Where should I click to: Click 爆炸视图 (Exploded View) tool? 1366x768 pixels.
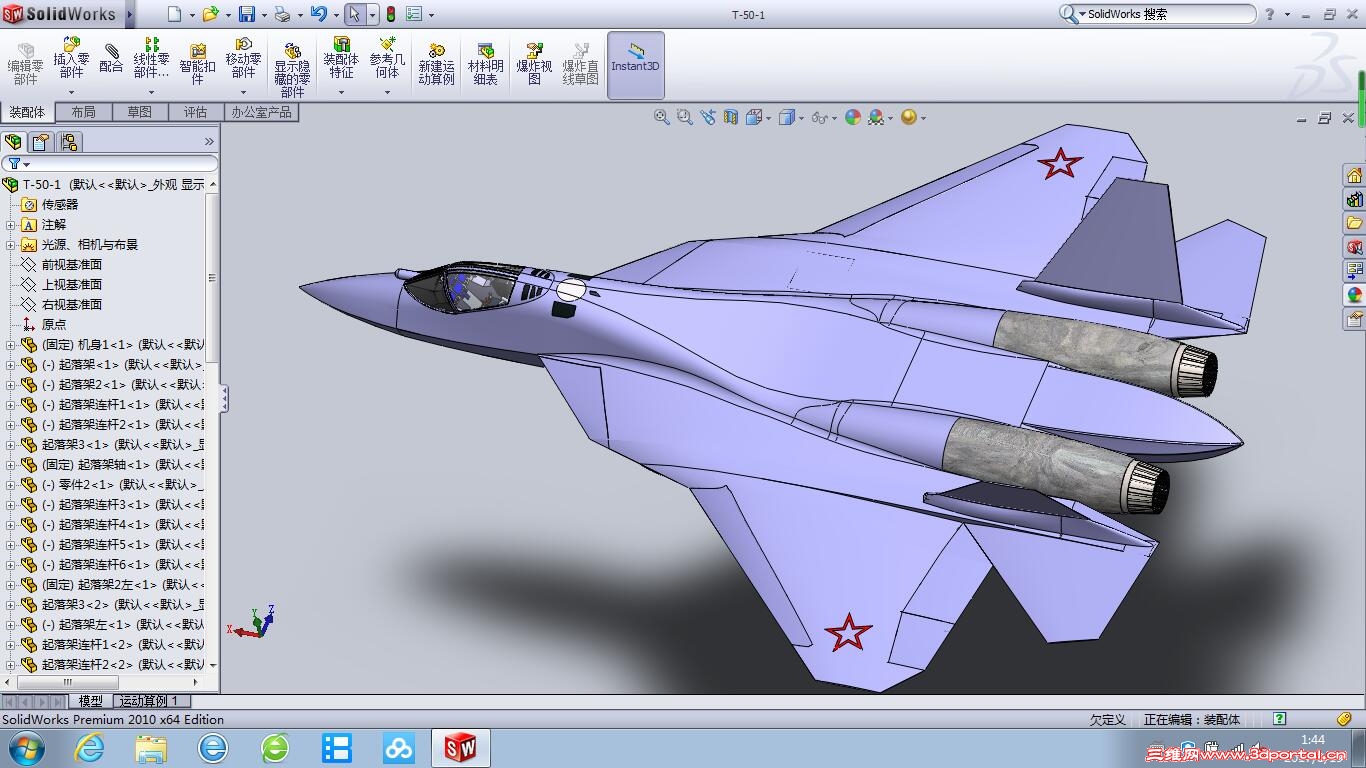click(x=534, y=64)
